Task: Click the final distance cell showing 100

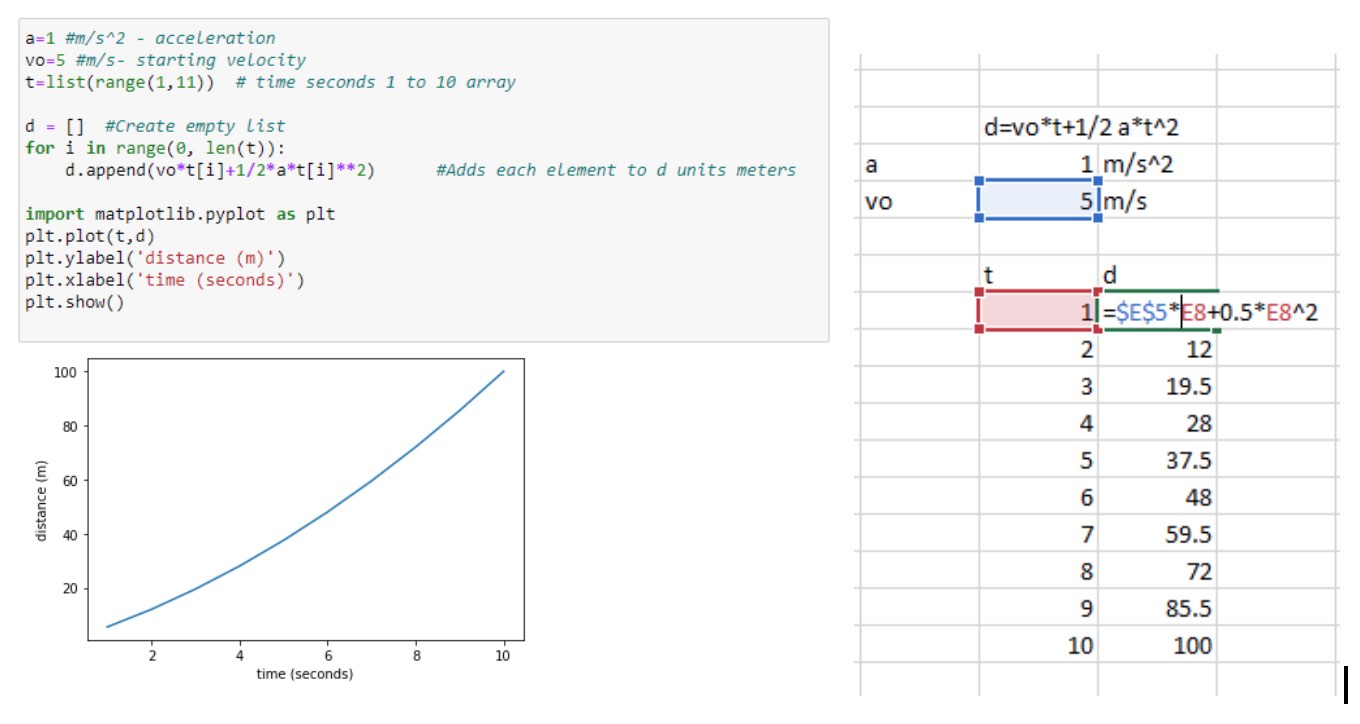Action: point(1158,646)
